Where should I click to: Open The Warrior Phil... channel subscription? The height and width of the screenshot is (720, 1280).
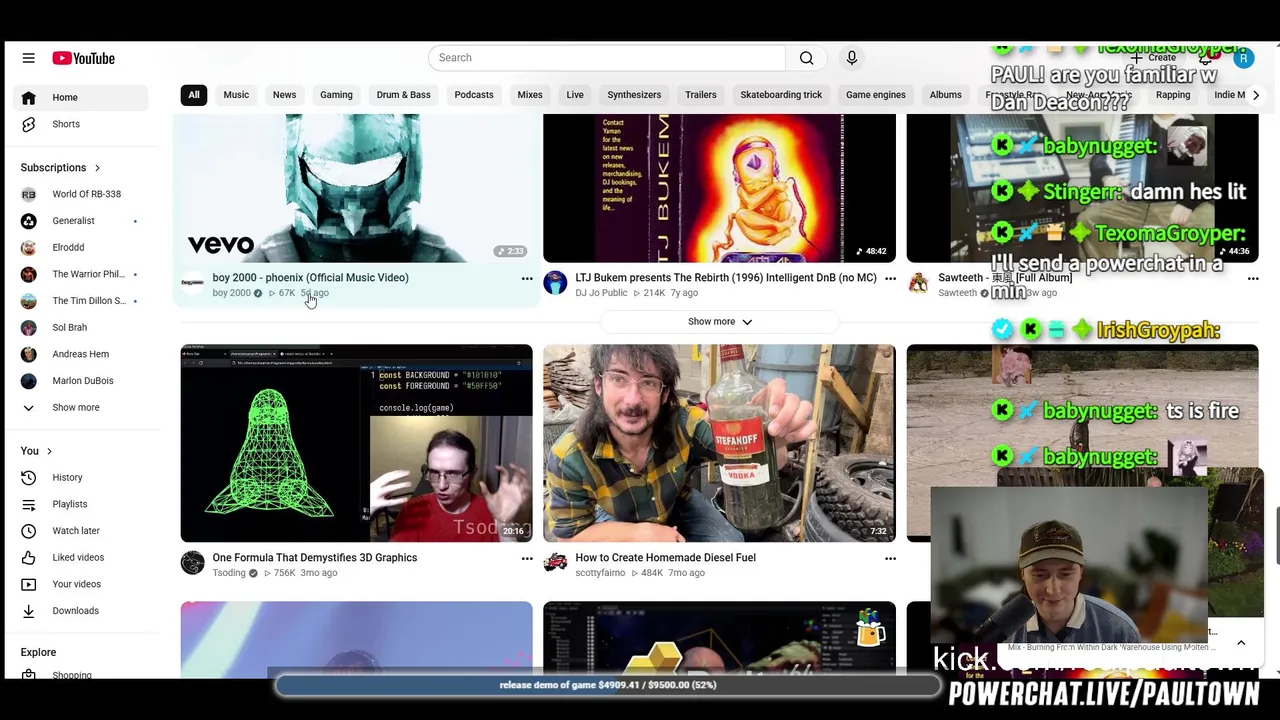click(x=80, y=274)
